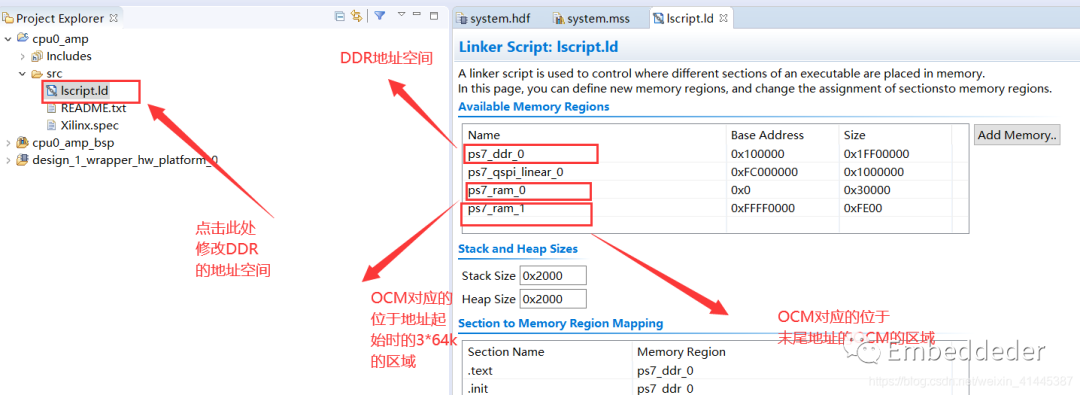Click the lscript.ld file icon in tree
This screenshot has height=395, width=1080.
[x=52, y=90]
